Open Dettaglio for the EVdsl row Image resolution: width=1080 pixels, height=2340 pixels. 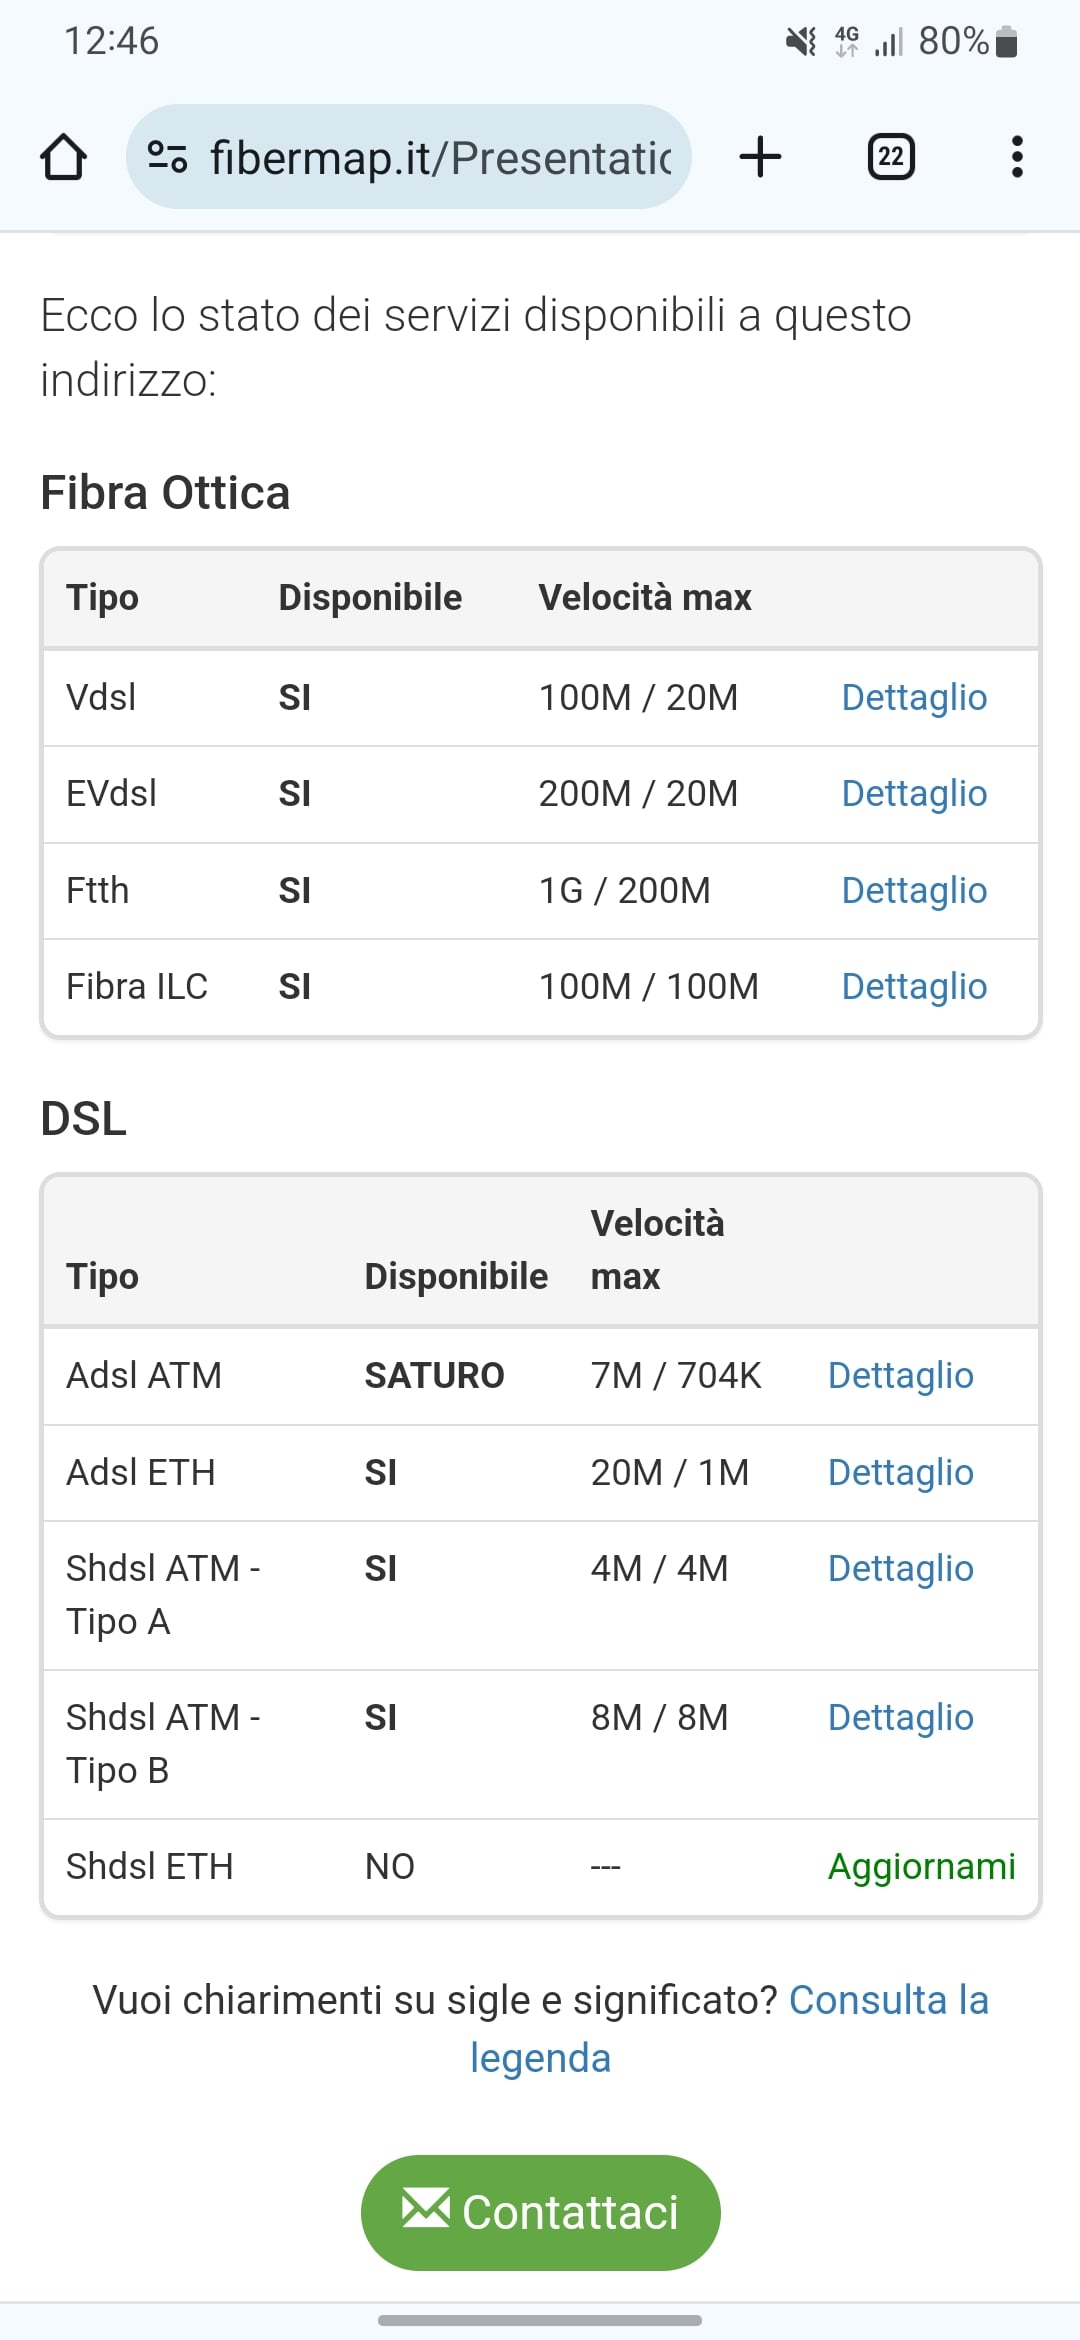click(x=914, y=793)
